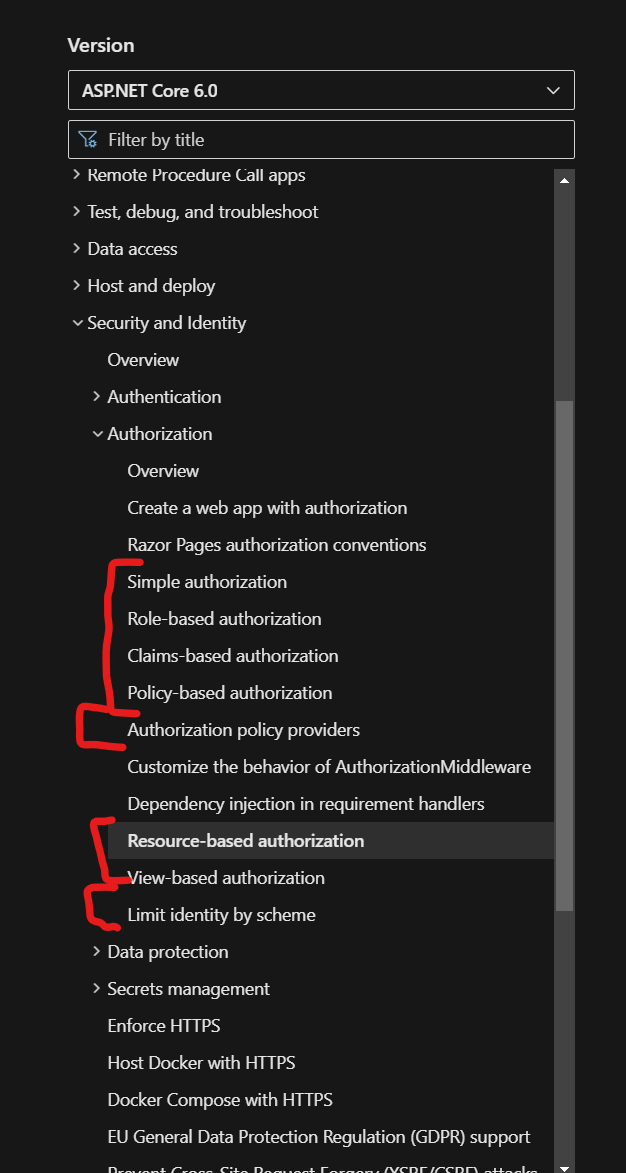The image size is (626, 1173).
Task: Expand the Authentication node
Action: 97,397
